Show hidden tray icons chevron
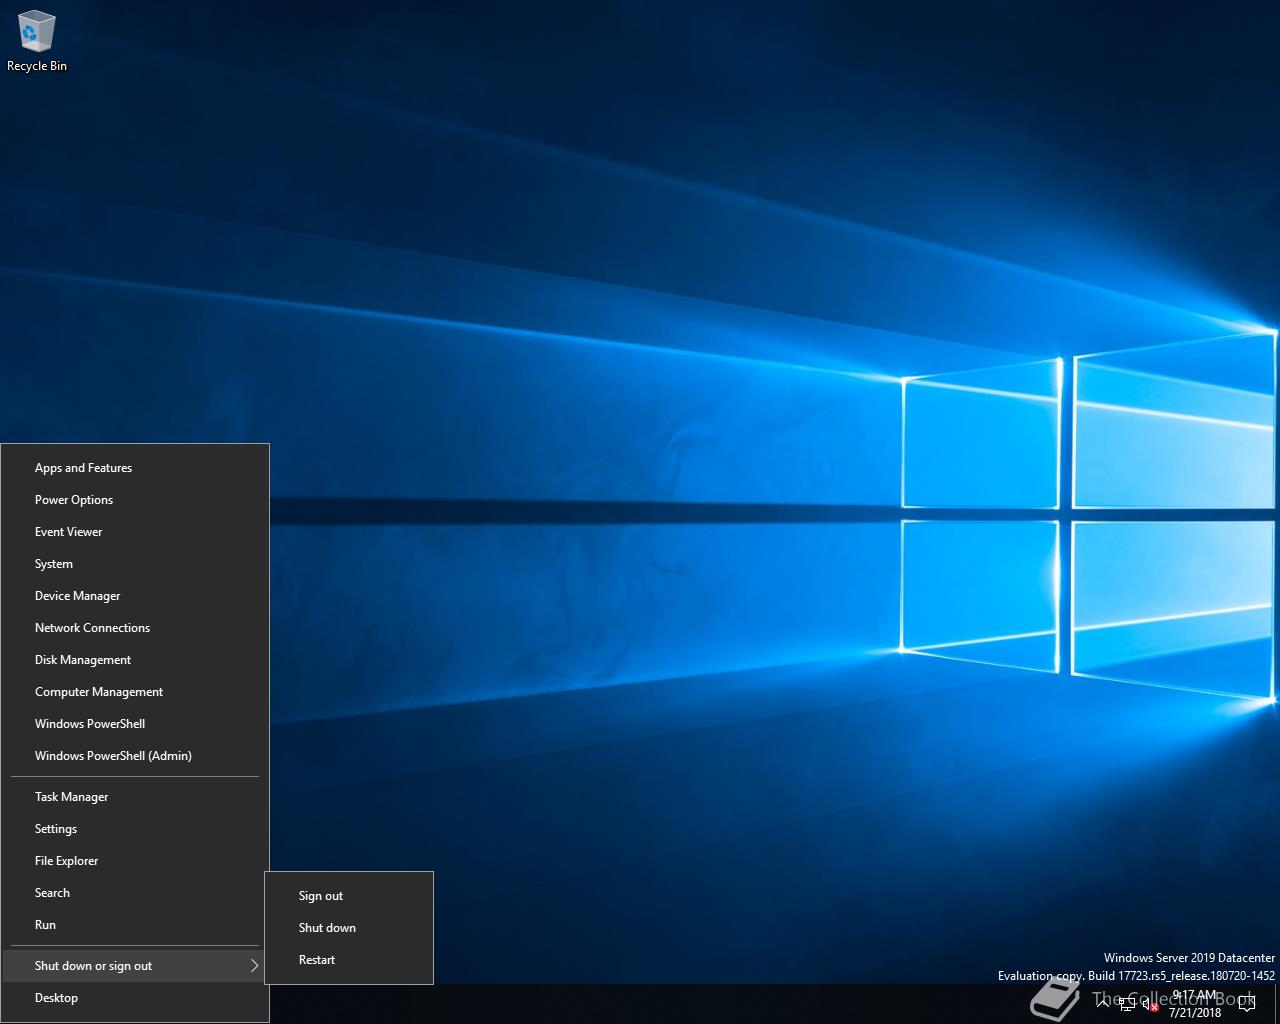The height and width of the screenshot is (1024, 1280). coord(1103,1004)
